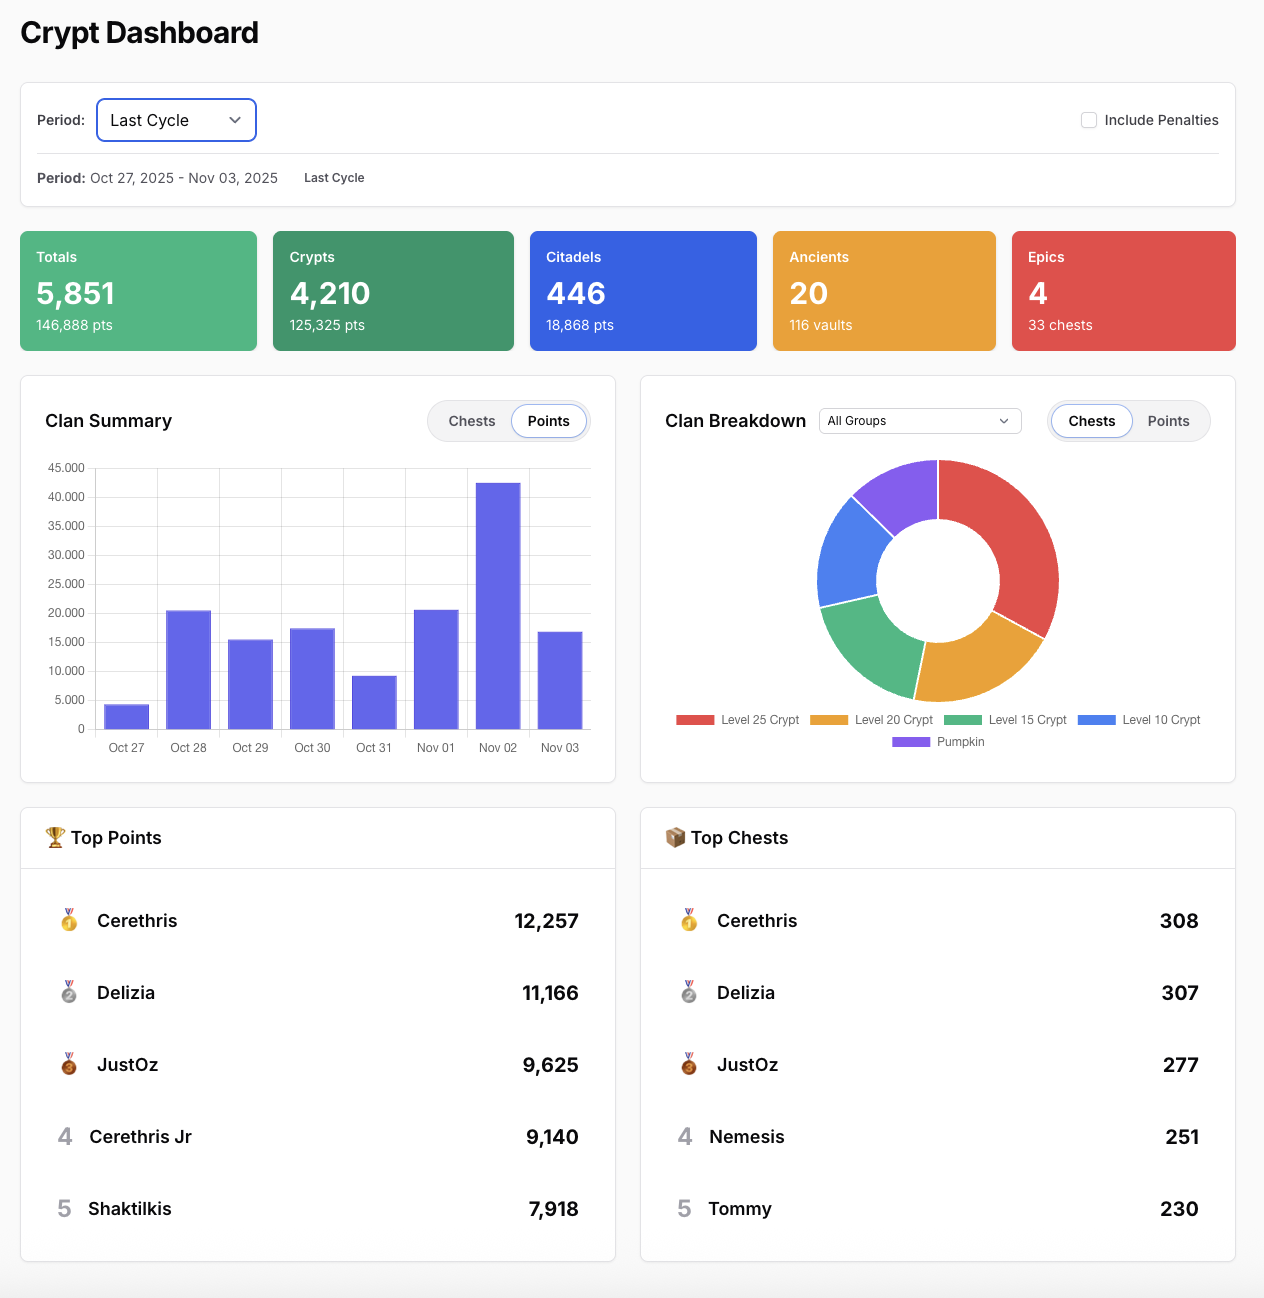Click the green Totals summary card
The width and height of the screenshot is (1264, 1298).
(138, 291)
